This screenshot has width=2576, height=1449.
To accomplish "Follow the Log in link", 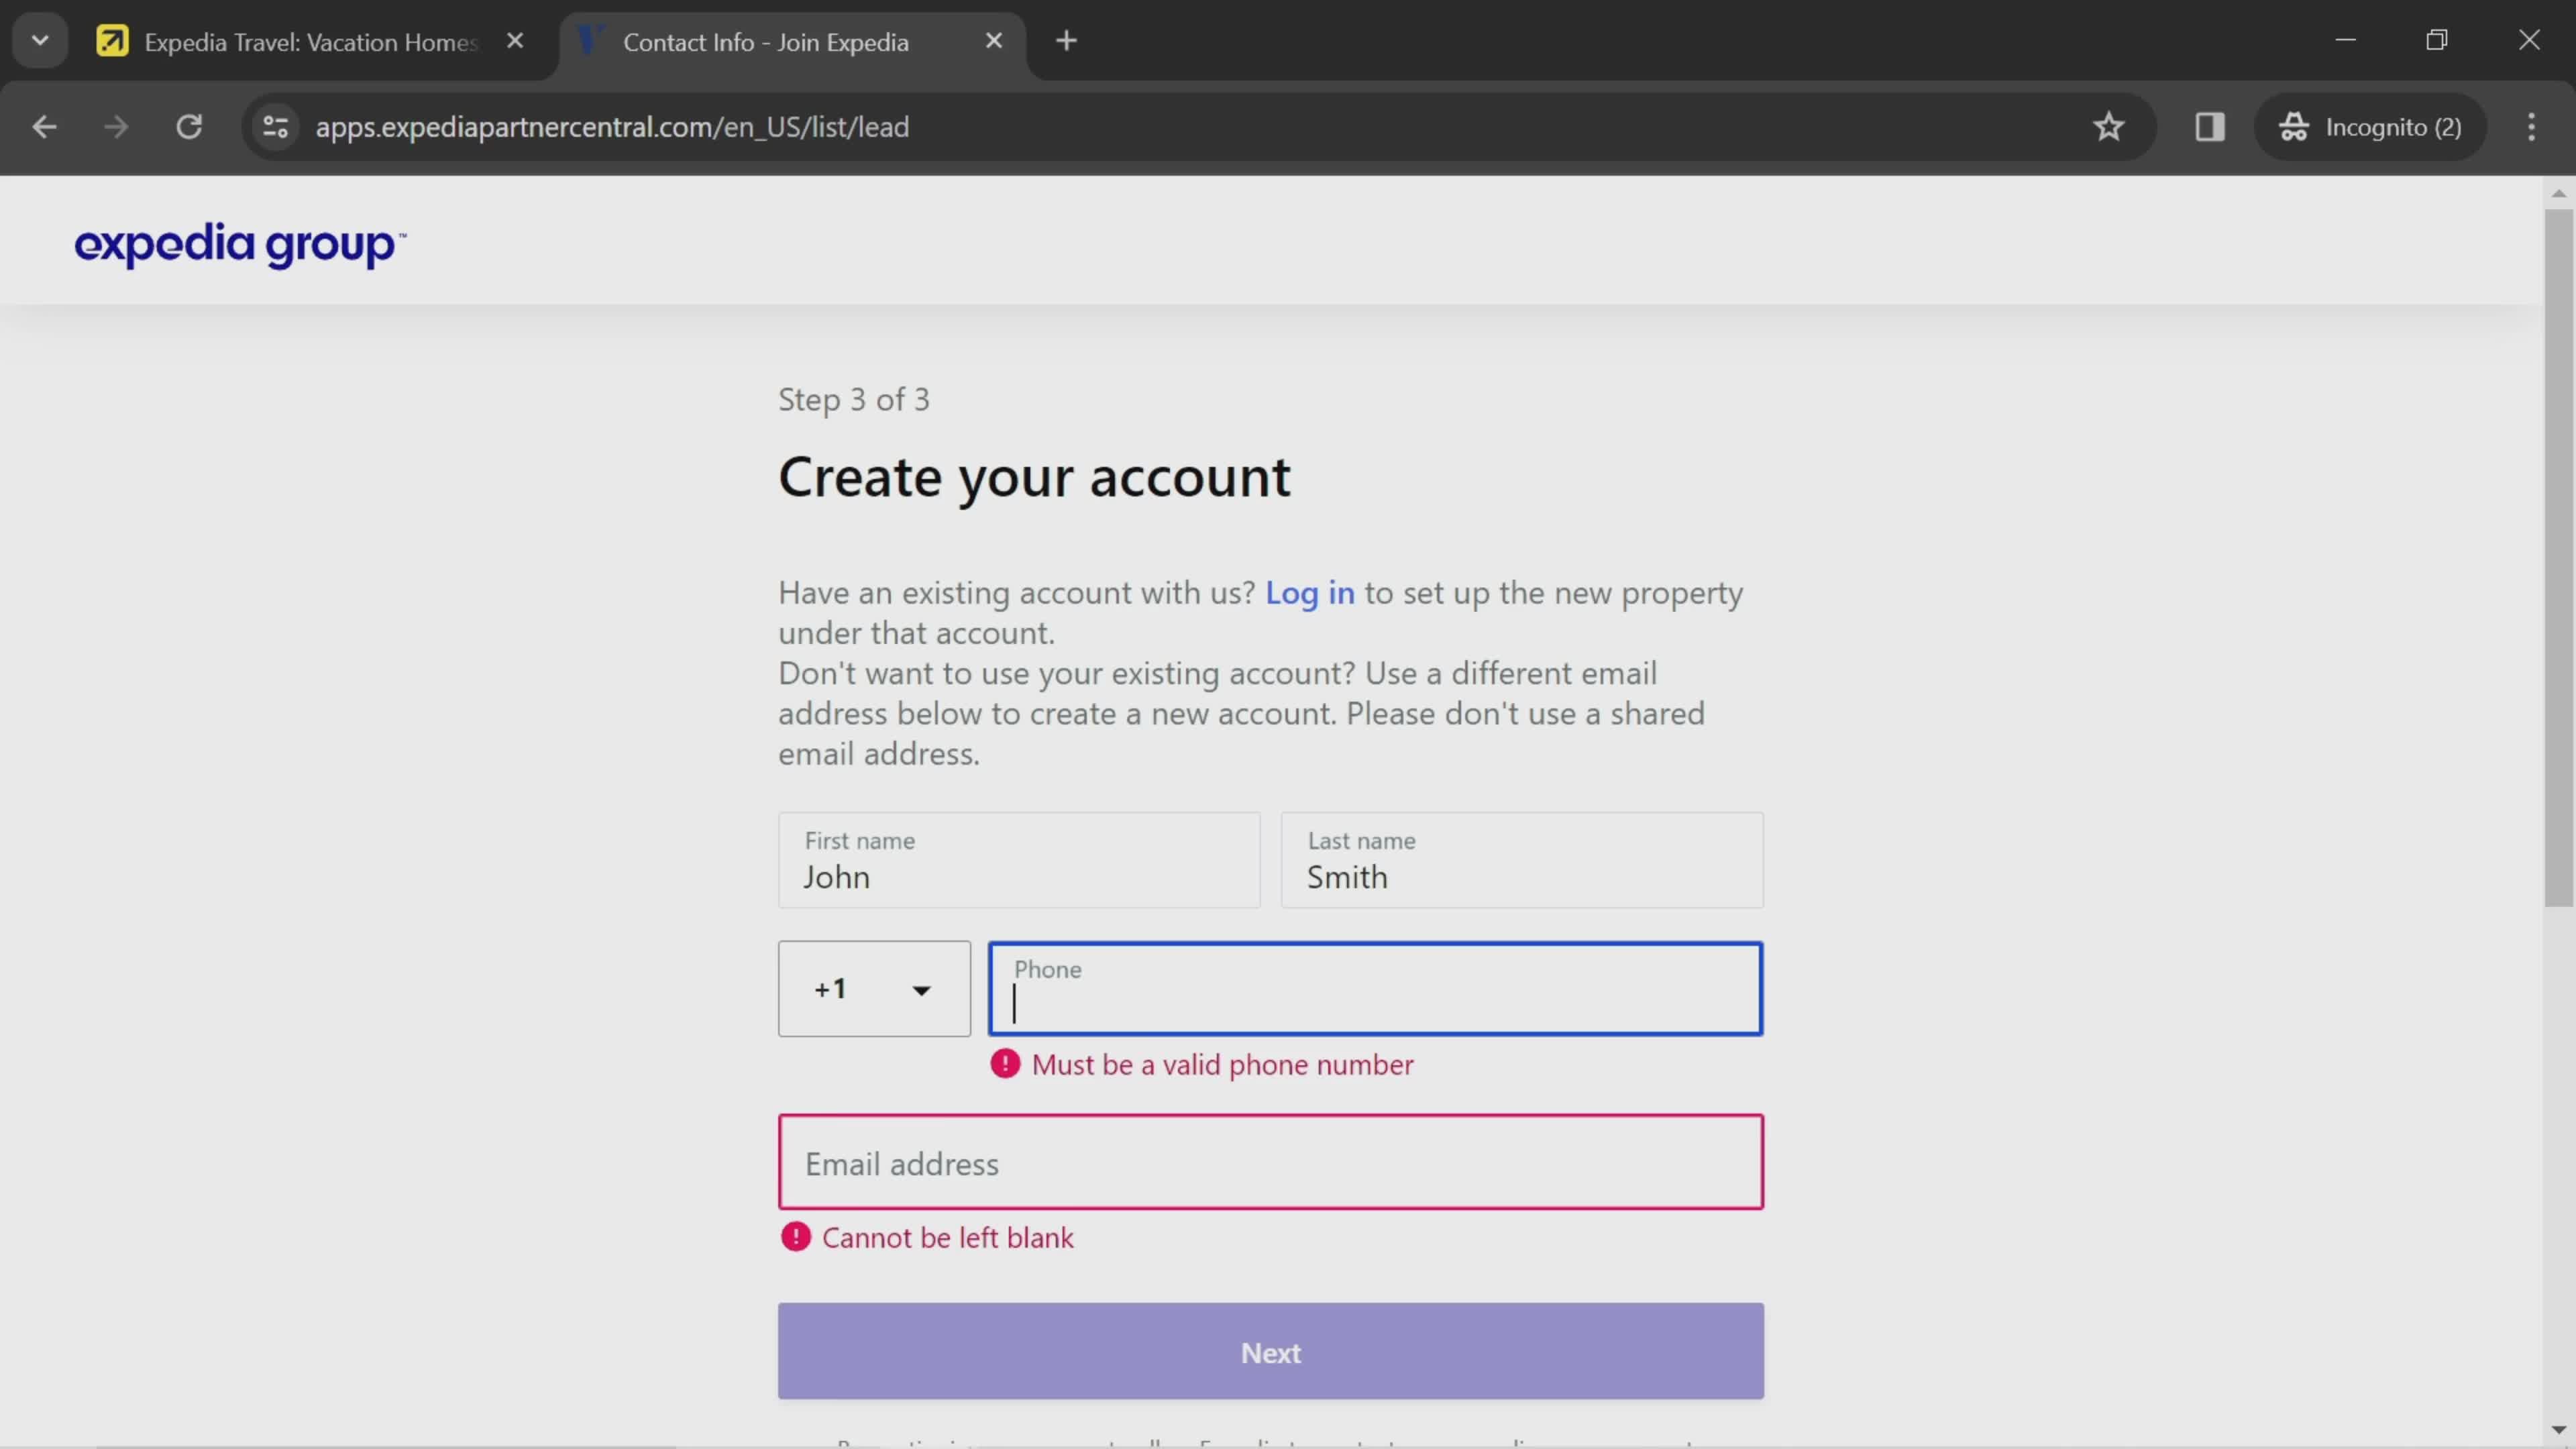I will (1310, 593).
